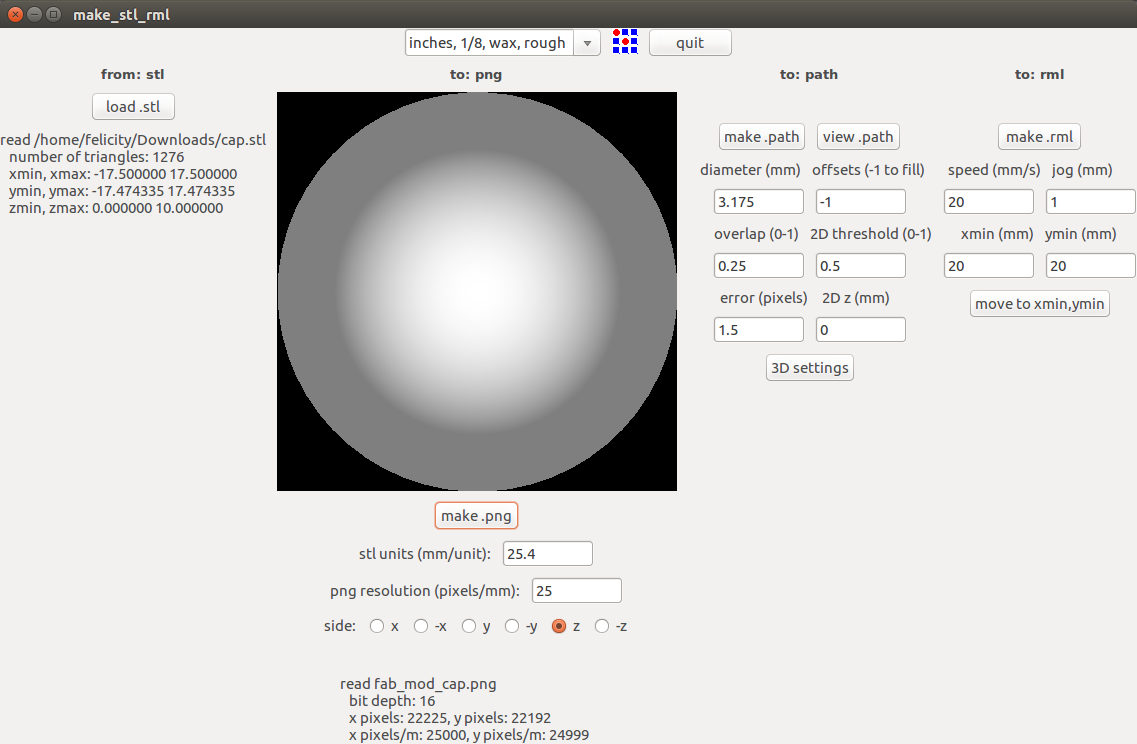
Task: Select the x side radio button
Action: click(x=377, y=626)
